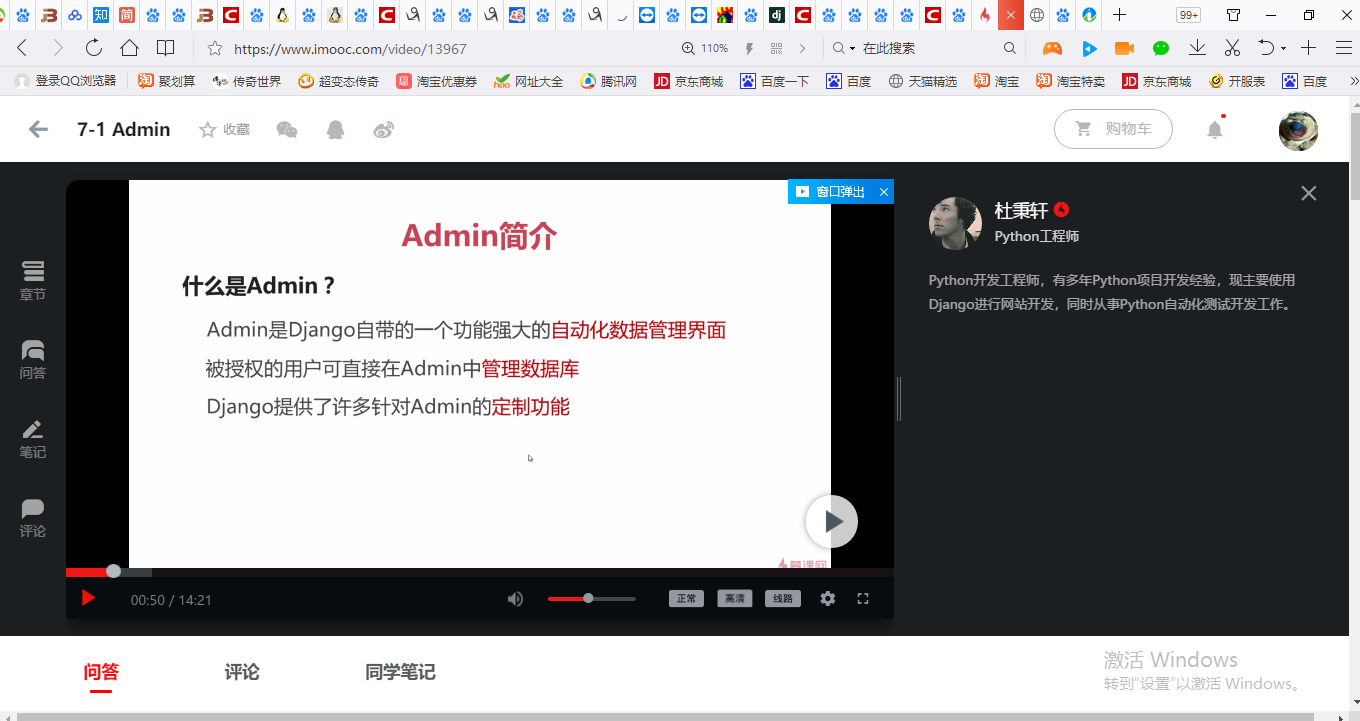Open a new browser tab with plus
The height and width of the screenshot is (721, 1360).
tap(1120, 15)
